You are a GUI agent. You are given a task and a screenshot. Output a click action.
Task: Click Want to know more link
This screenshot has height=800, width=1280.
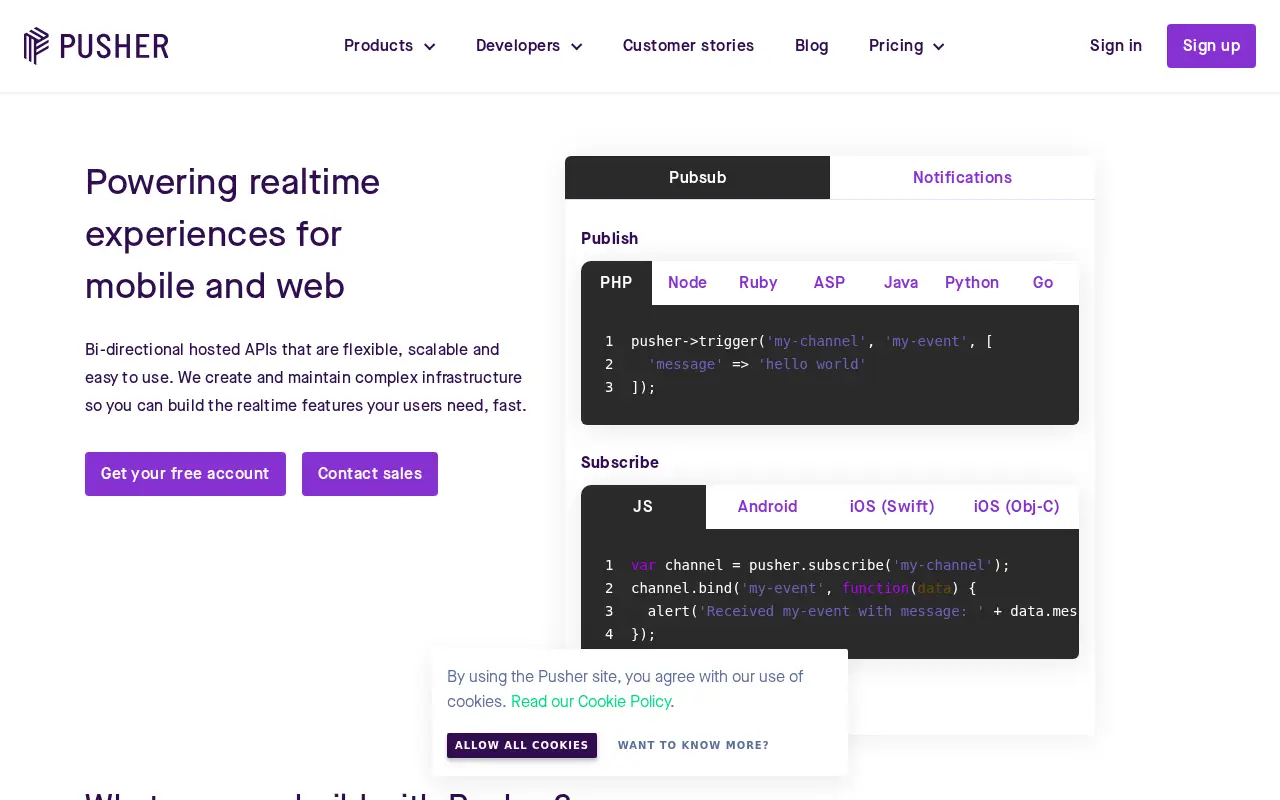[x=693, y=746]
